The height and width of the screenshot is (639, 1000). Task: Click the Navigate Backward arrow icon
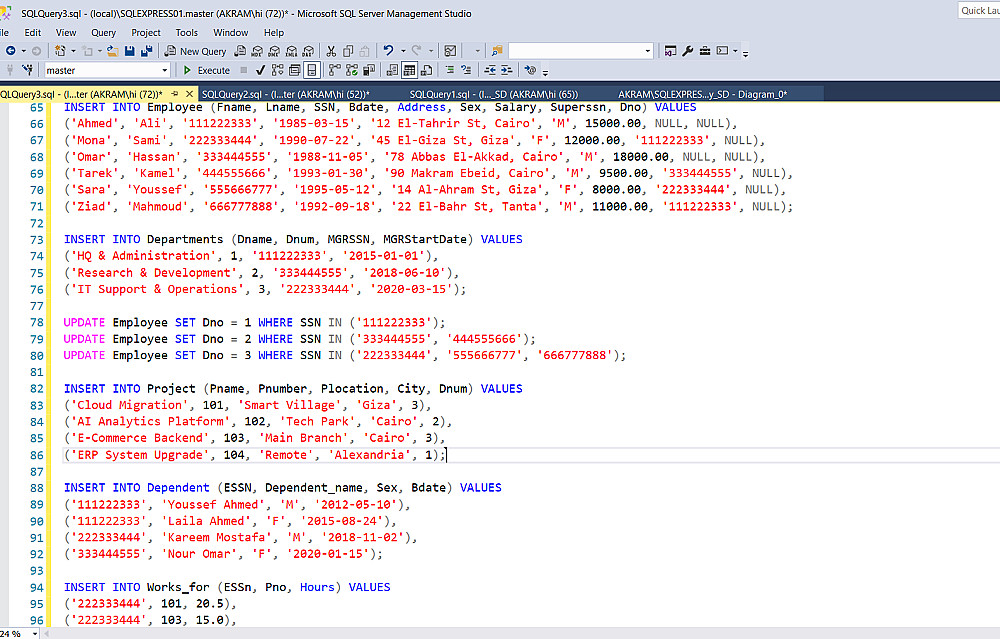tap(10, 51)
